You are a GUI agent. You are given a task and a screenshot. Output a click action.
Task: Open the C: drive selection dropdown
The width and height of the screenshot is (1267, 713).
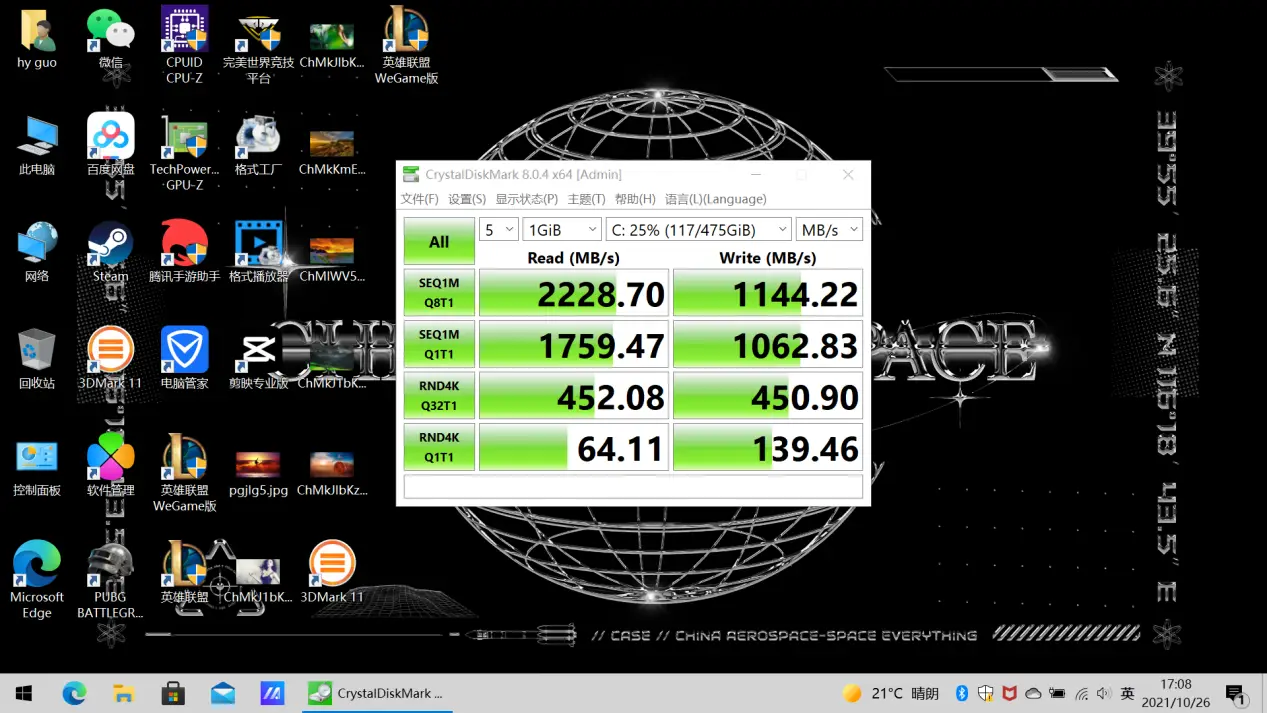698,230
